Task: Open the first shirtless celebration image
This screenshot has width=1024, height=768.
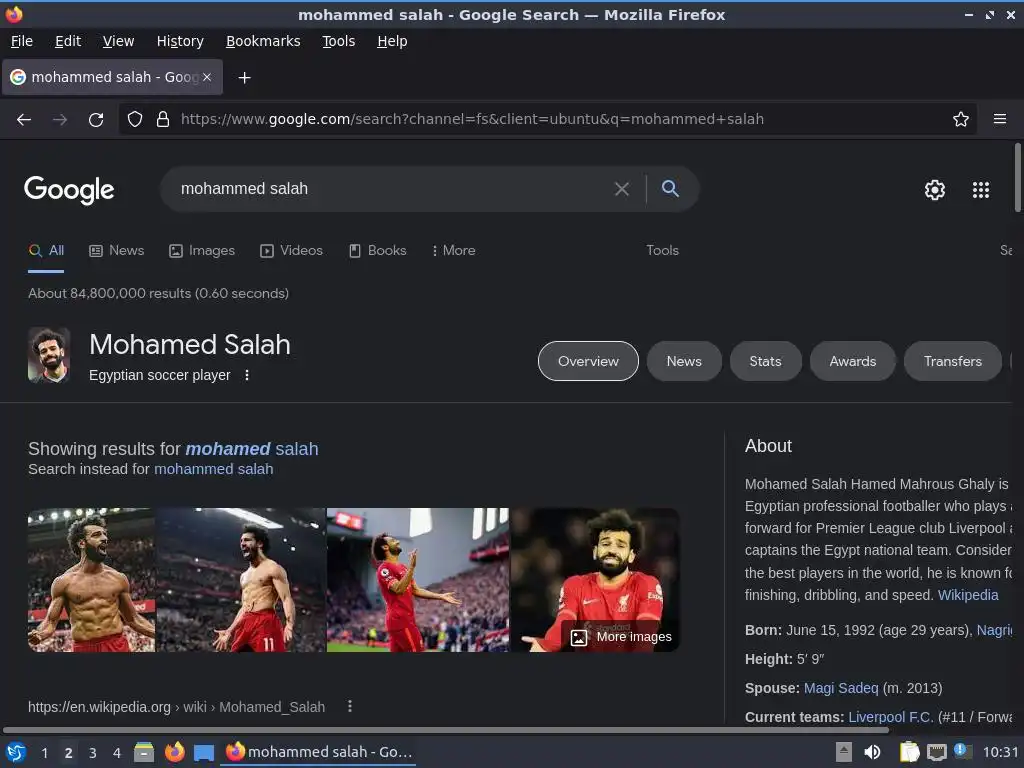Action: tap(91, 580)
